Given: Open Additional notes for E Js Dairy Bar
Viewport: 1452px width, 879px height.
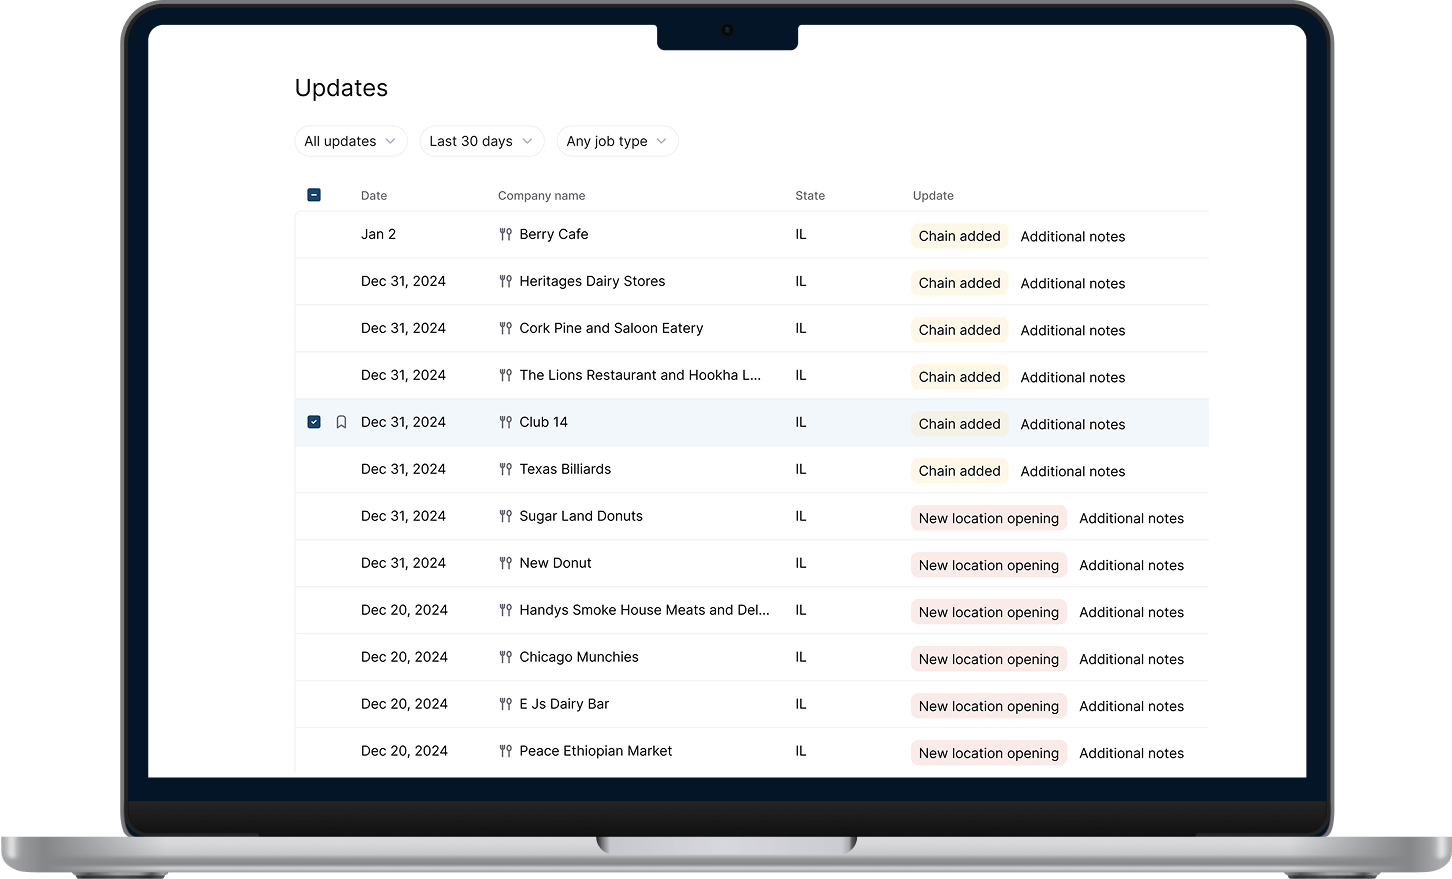Looking at the screenshot, I should tap(1131, 707).
